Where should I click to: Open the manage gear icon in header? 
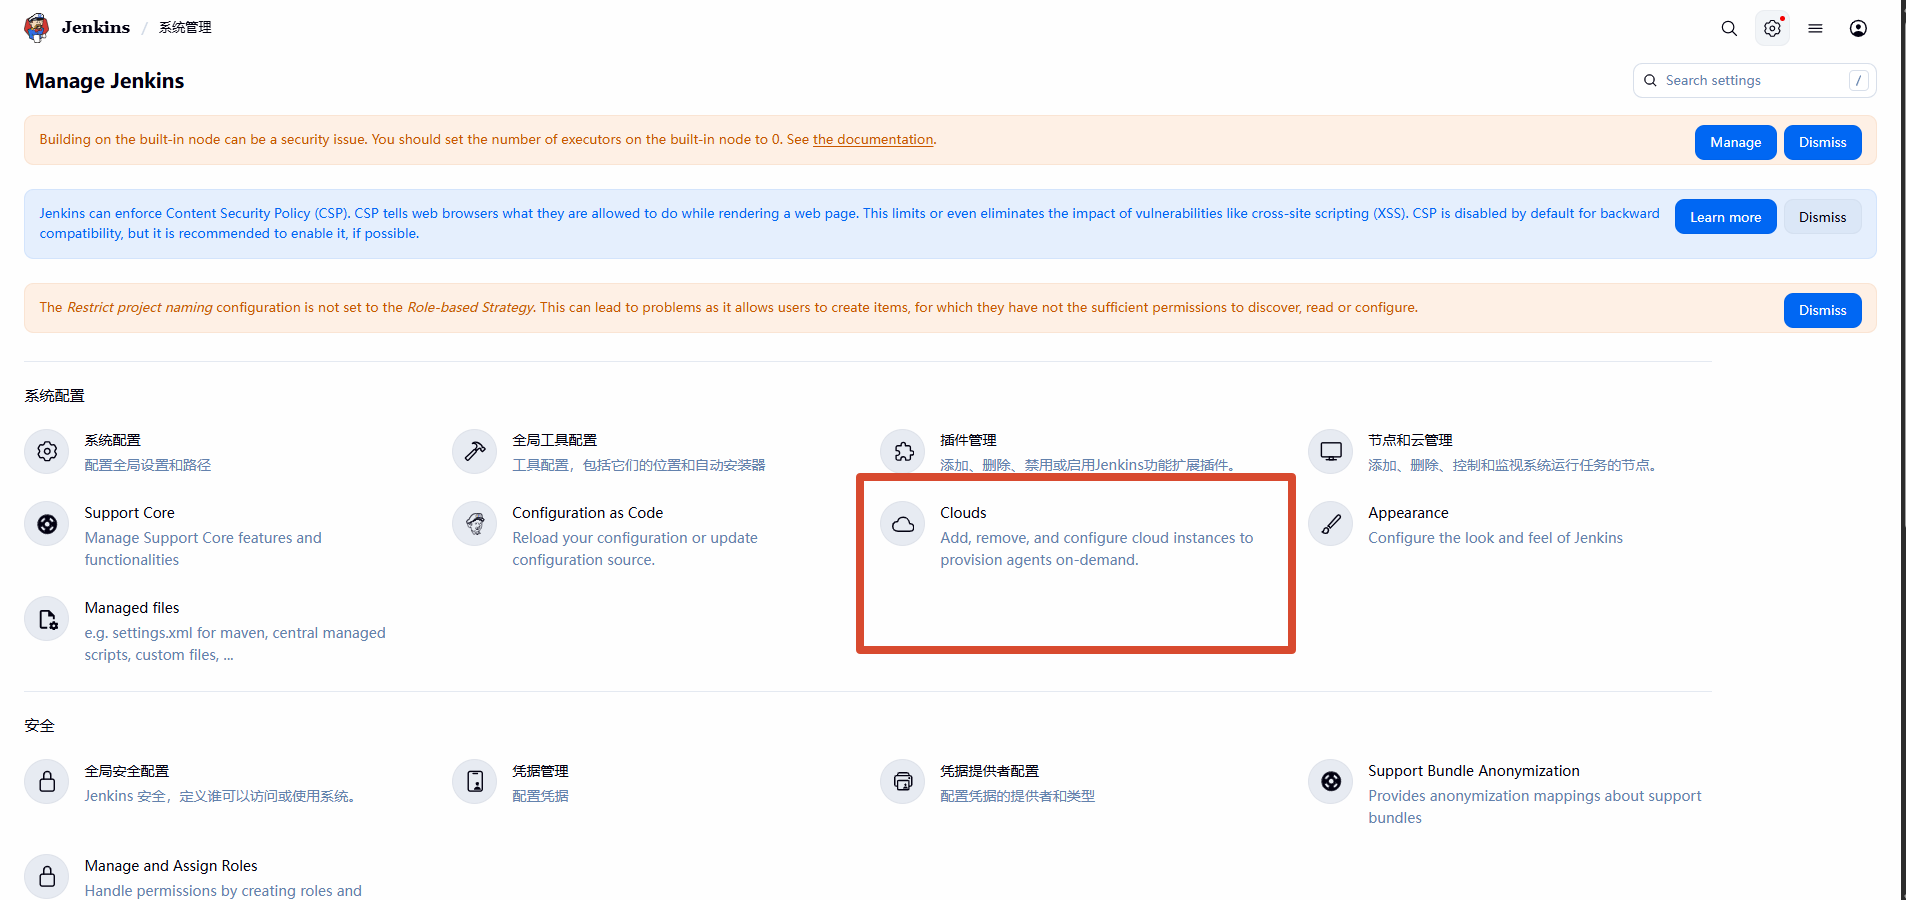click(1772, 28)
